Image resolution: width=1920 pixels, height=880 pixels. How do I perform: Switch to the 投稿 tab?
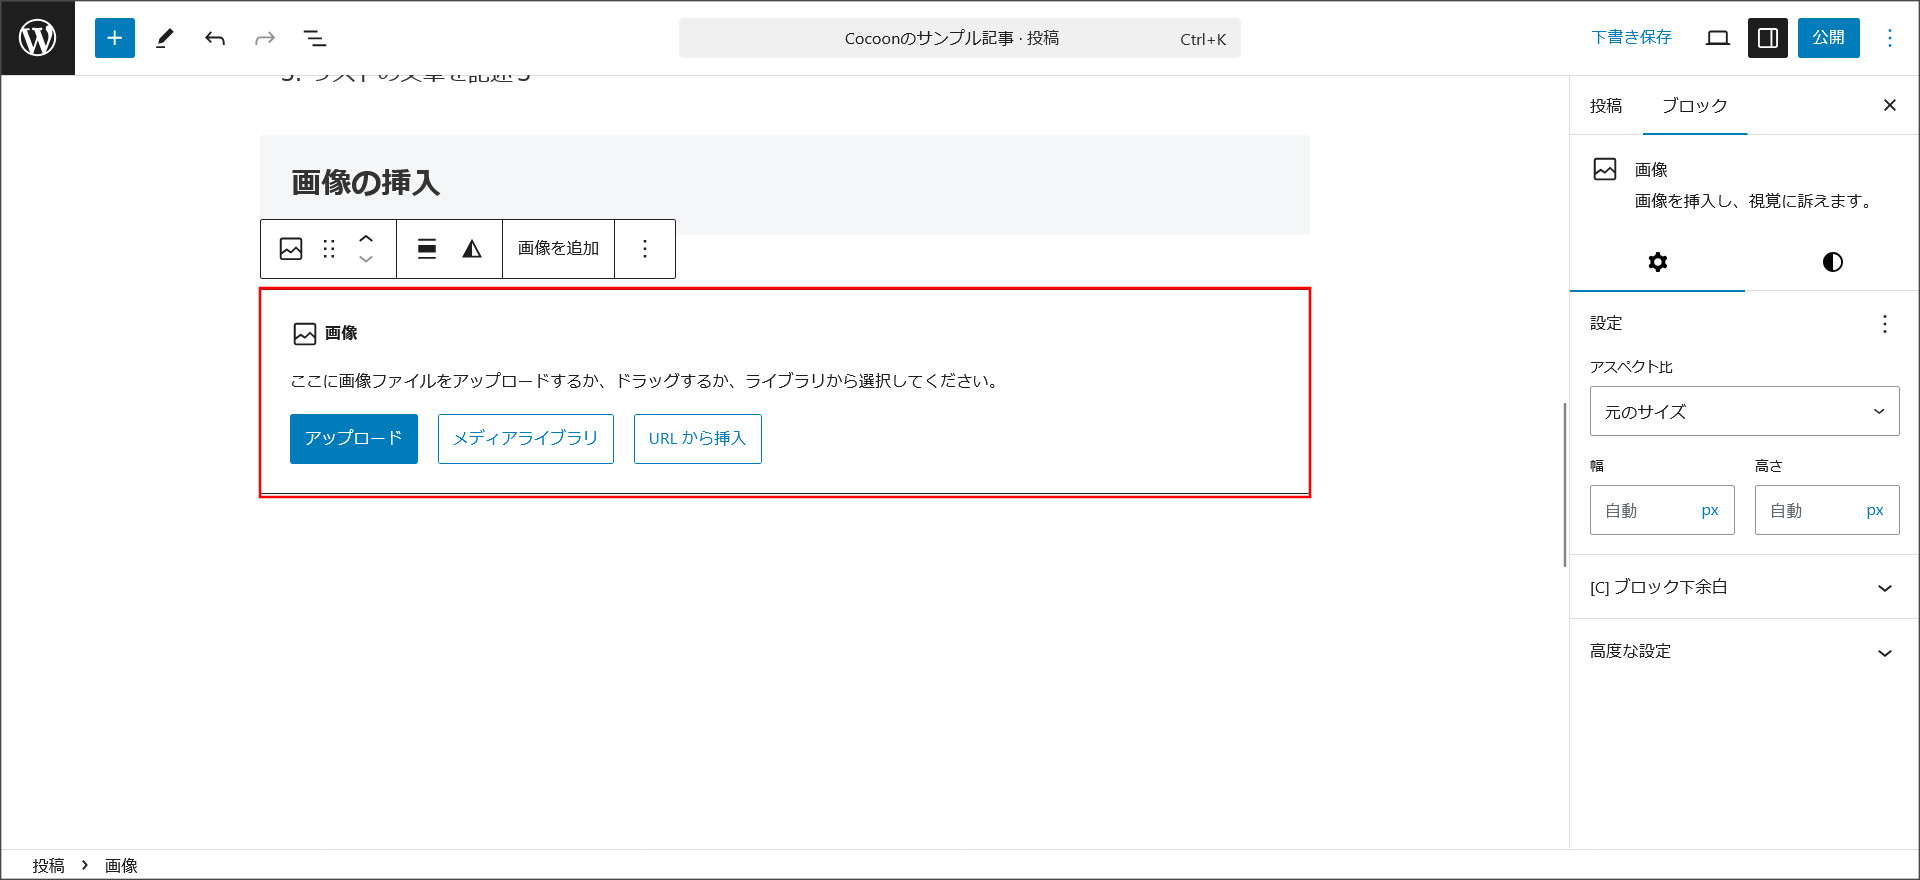(1606, 106)
